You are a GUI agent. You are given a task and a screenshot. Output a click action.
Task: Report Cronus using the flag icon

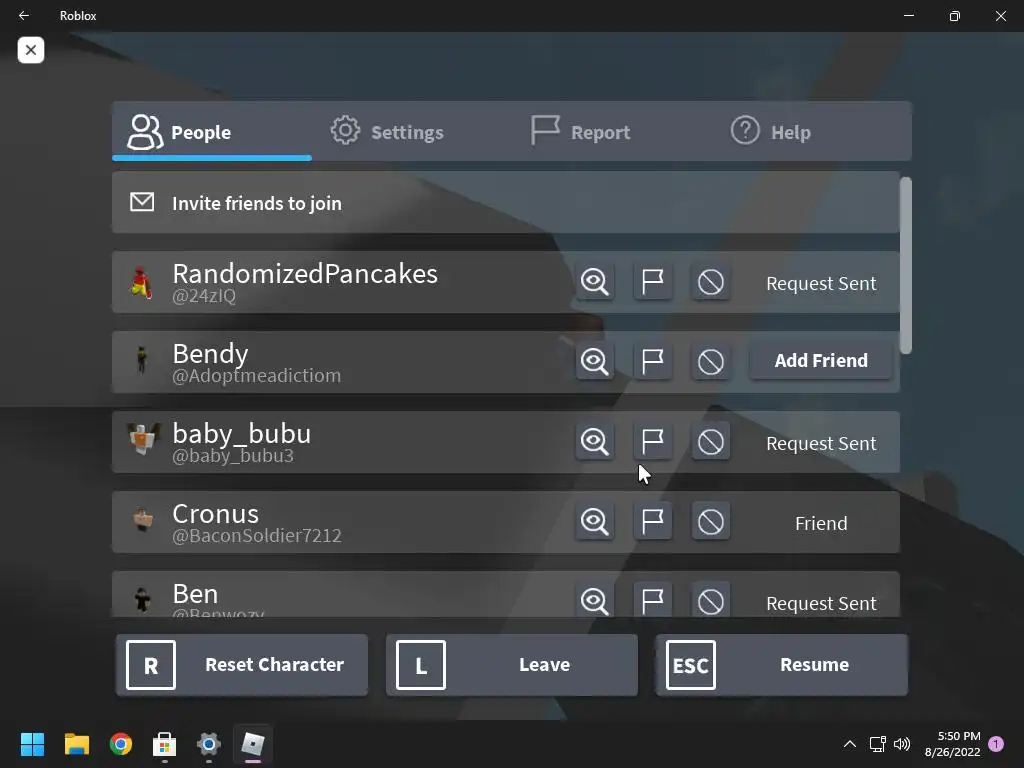point(652,522)
